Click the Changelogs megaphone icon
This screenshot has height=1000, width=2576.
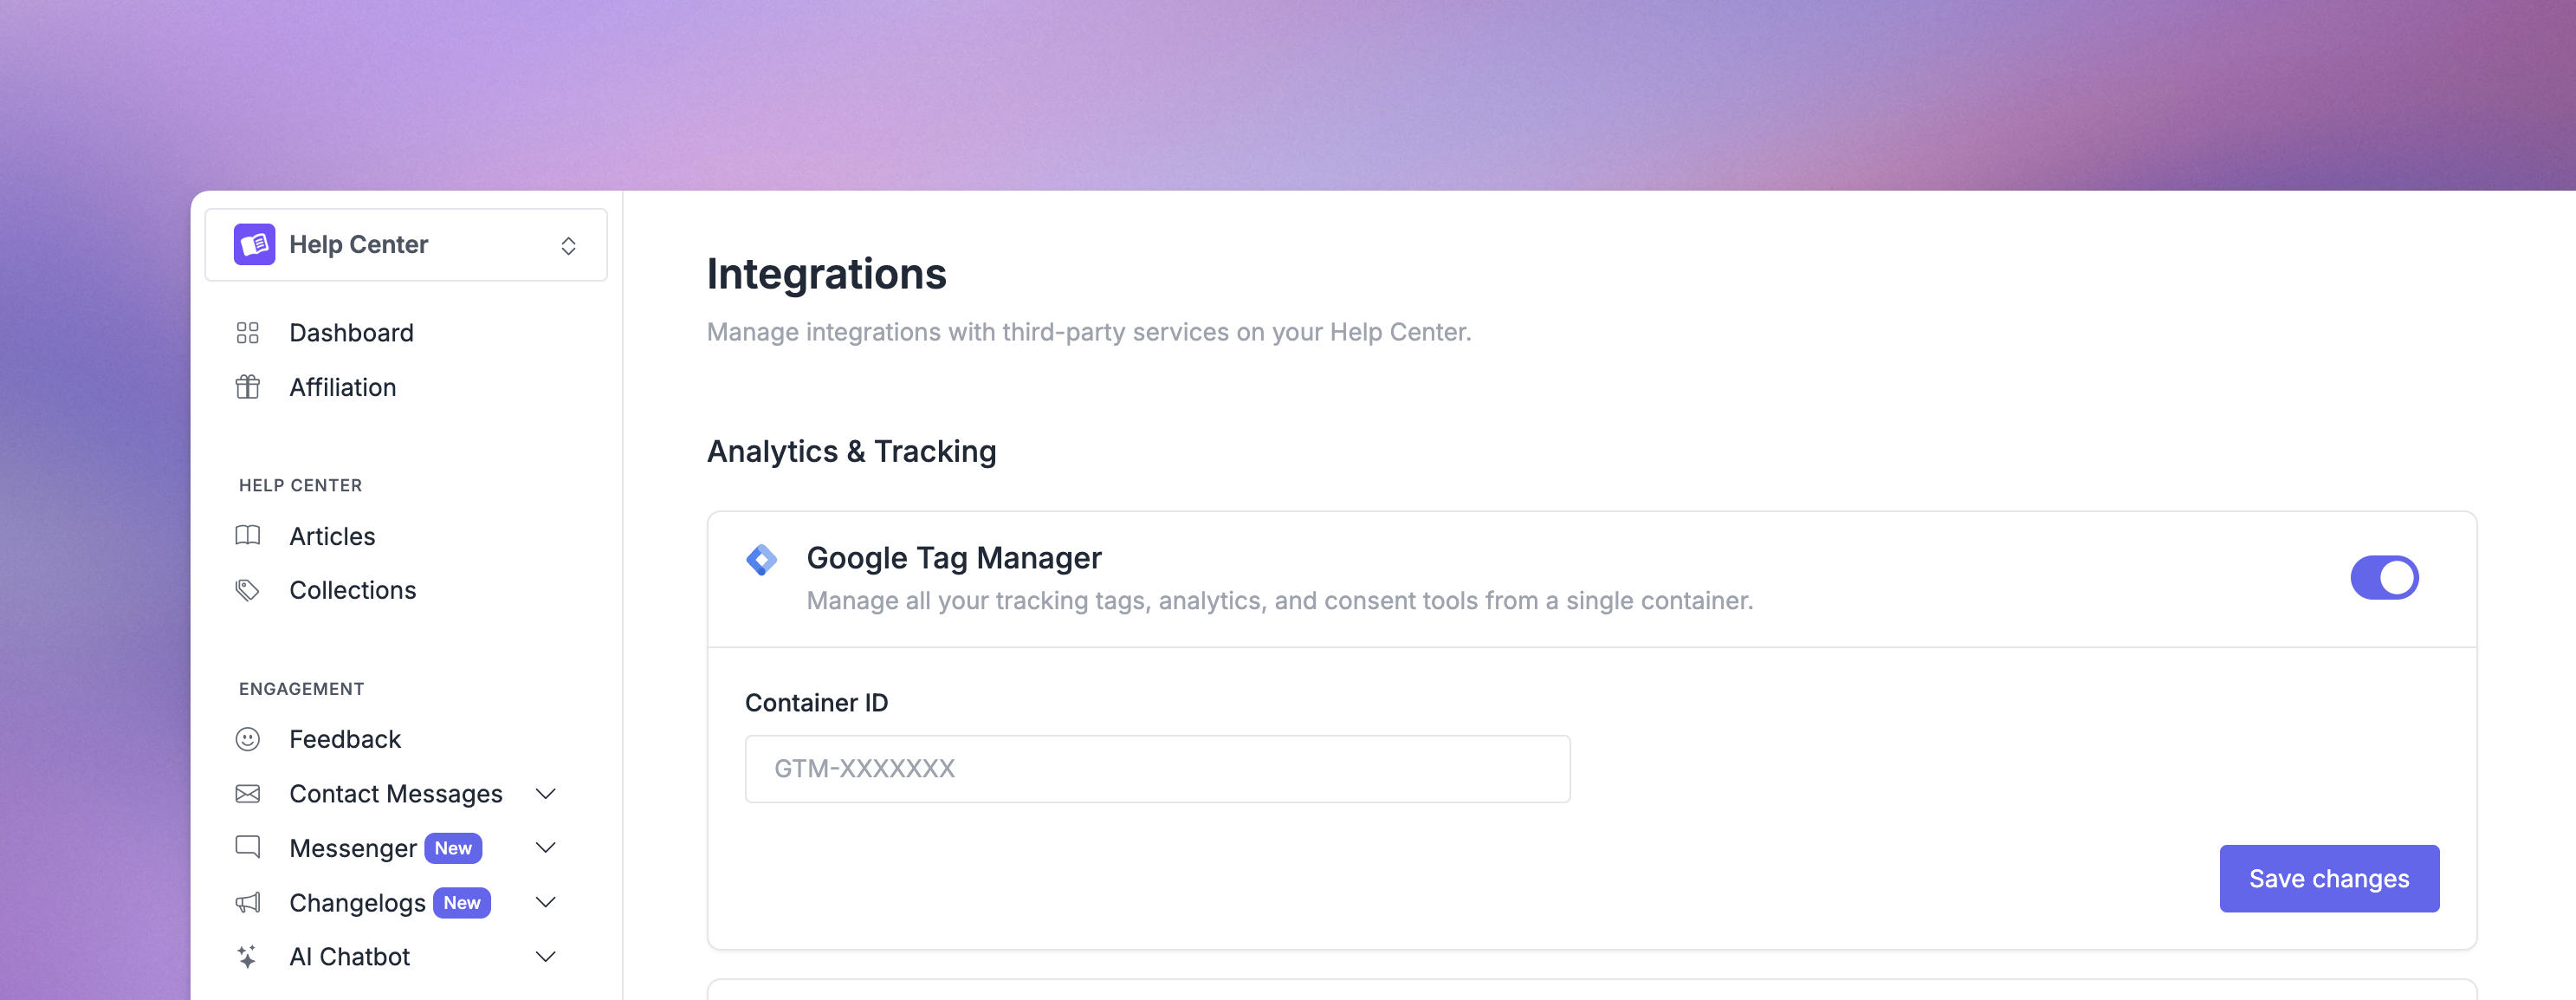(247, 903)
